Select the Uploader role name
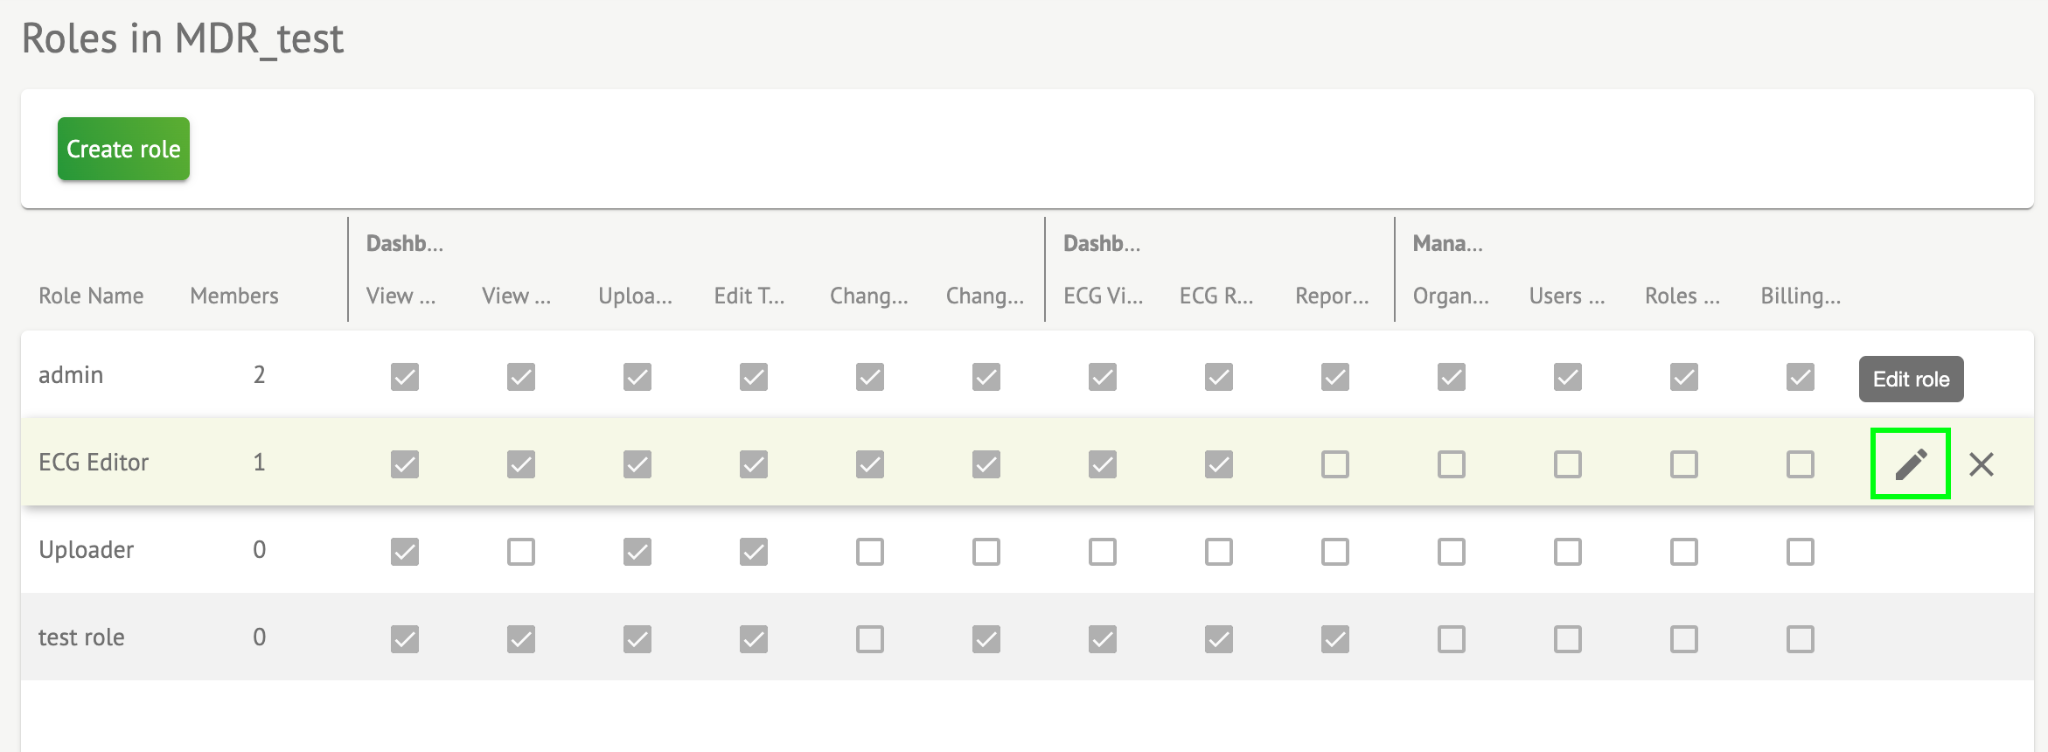 86,550
